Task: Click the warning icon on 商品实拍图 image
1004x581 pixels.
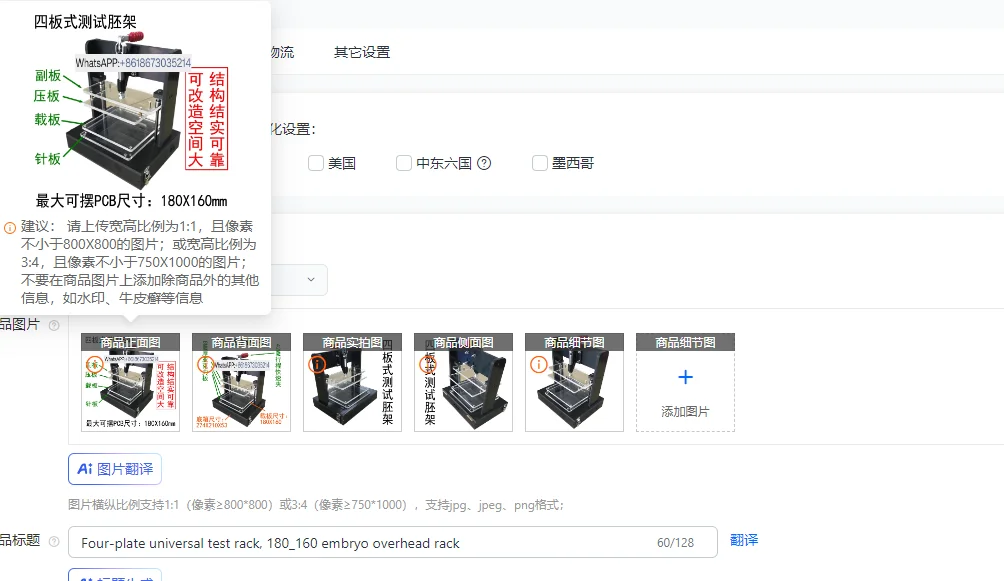Action: click(317, 364)
